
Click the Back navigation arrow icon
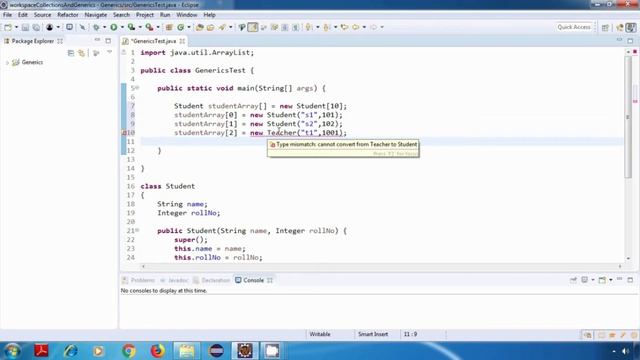(x=356, y=27)
